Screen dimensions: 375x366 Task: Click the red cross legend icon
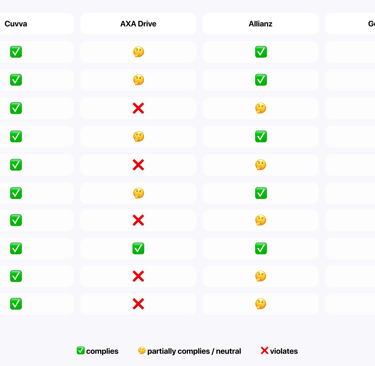click(264, 351)
